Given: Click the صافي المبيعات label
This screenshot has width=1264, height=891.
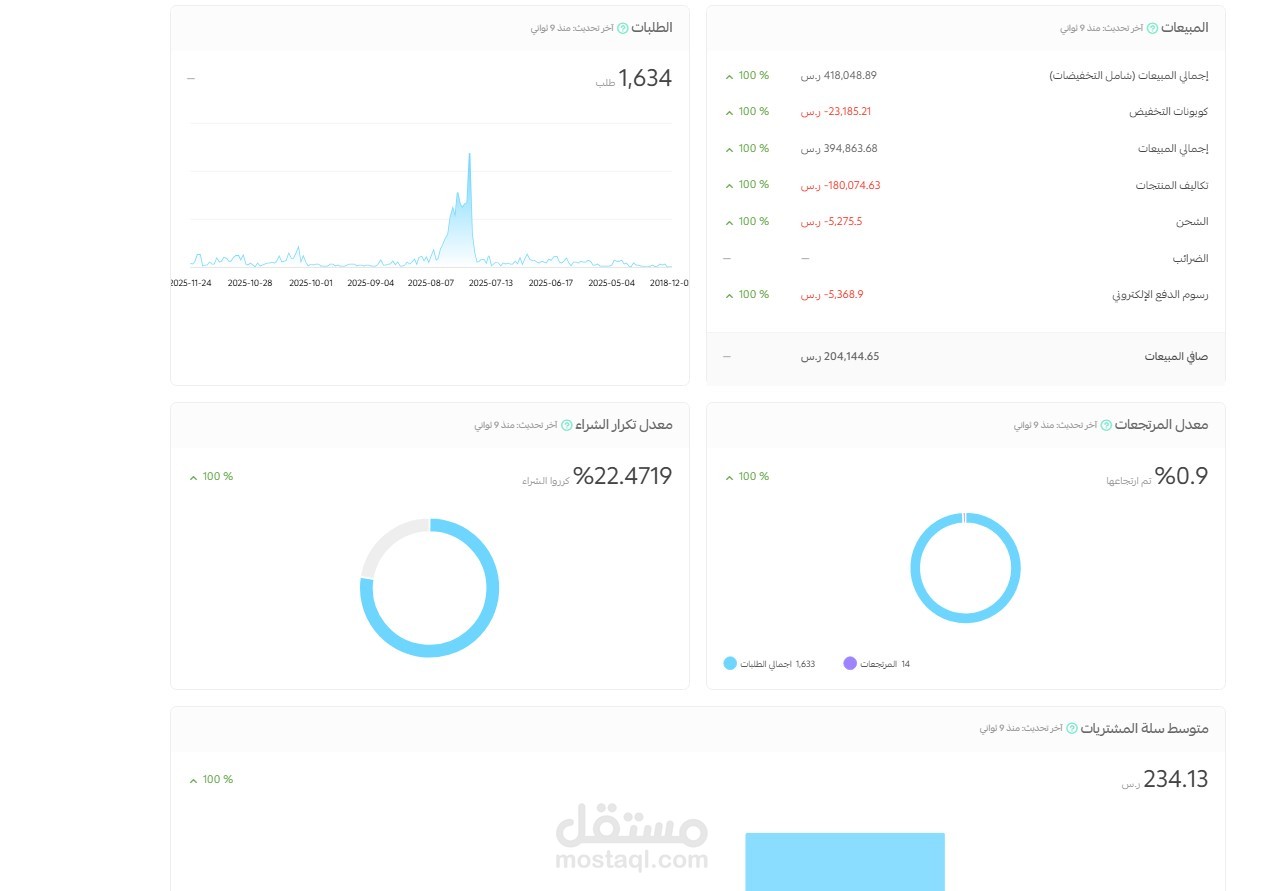Looking at the screenshot, I should (x=1177, y=357).
